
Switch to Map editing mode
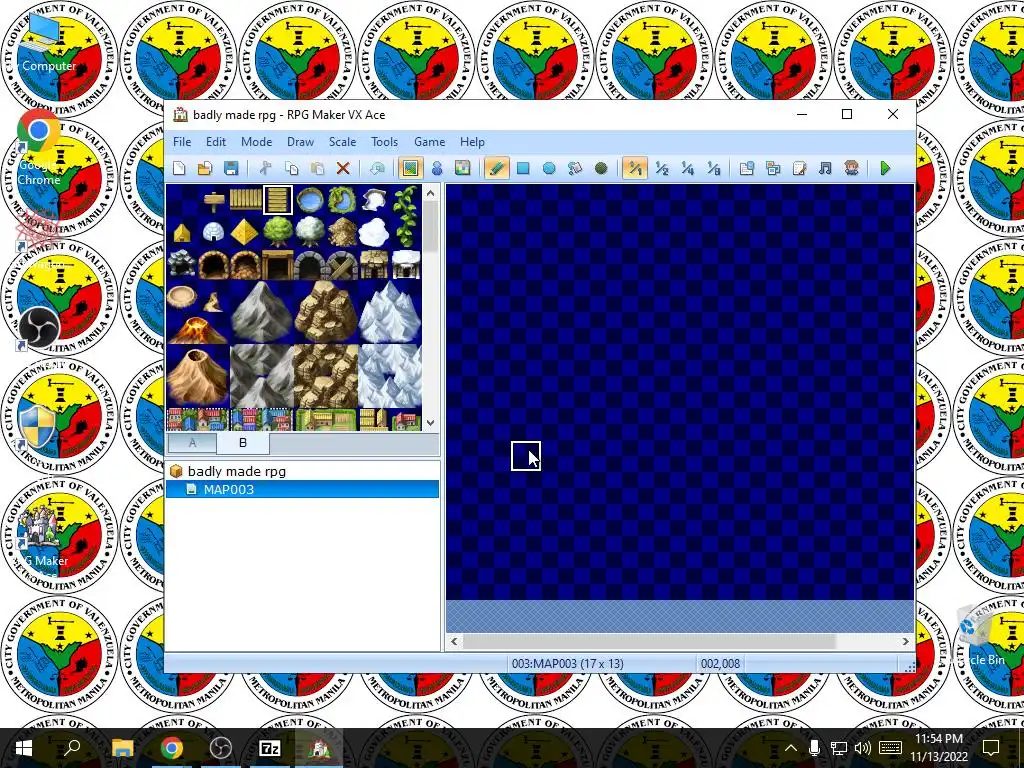tap(410, 168)
